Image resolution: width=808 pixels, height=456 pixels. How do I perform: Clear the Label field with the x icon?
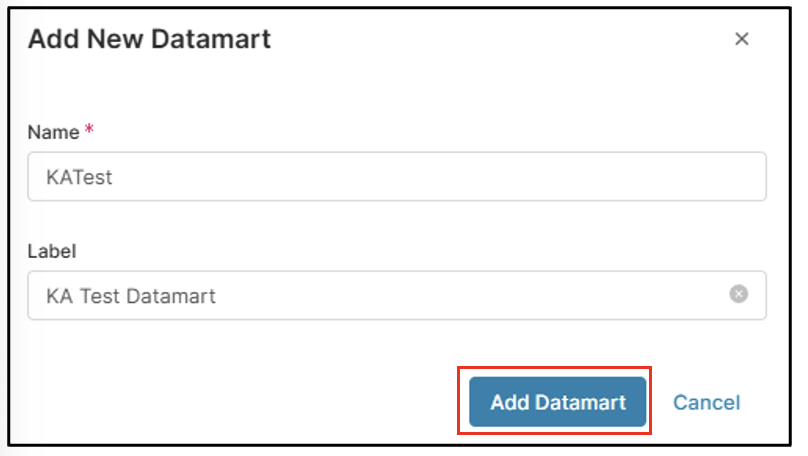[738, 295]
